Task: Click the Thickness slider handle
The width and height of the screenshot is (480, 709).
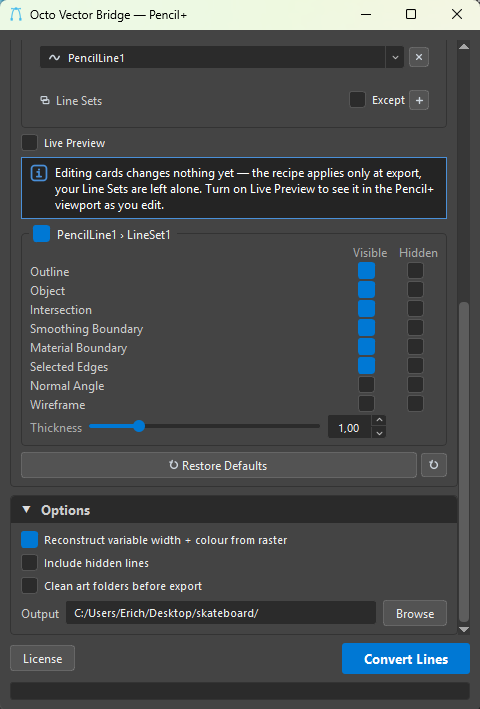Action: point(139,426)
